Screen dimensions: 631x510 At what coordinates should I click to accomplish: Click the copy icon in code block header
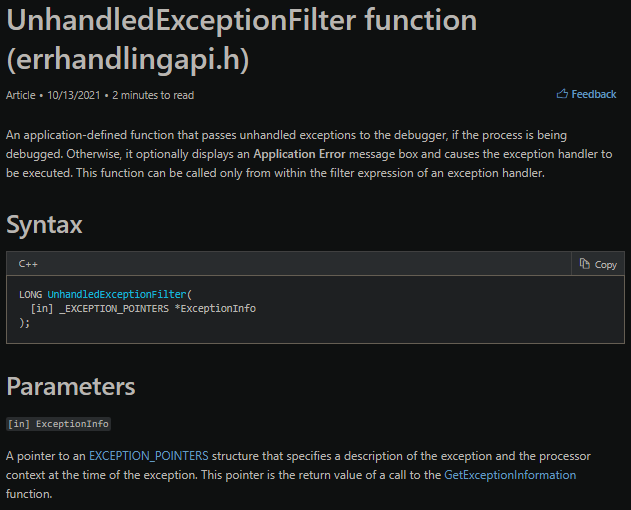coord(585,265)
